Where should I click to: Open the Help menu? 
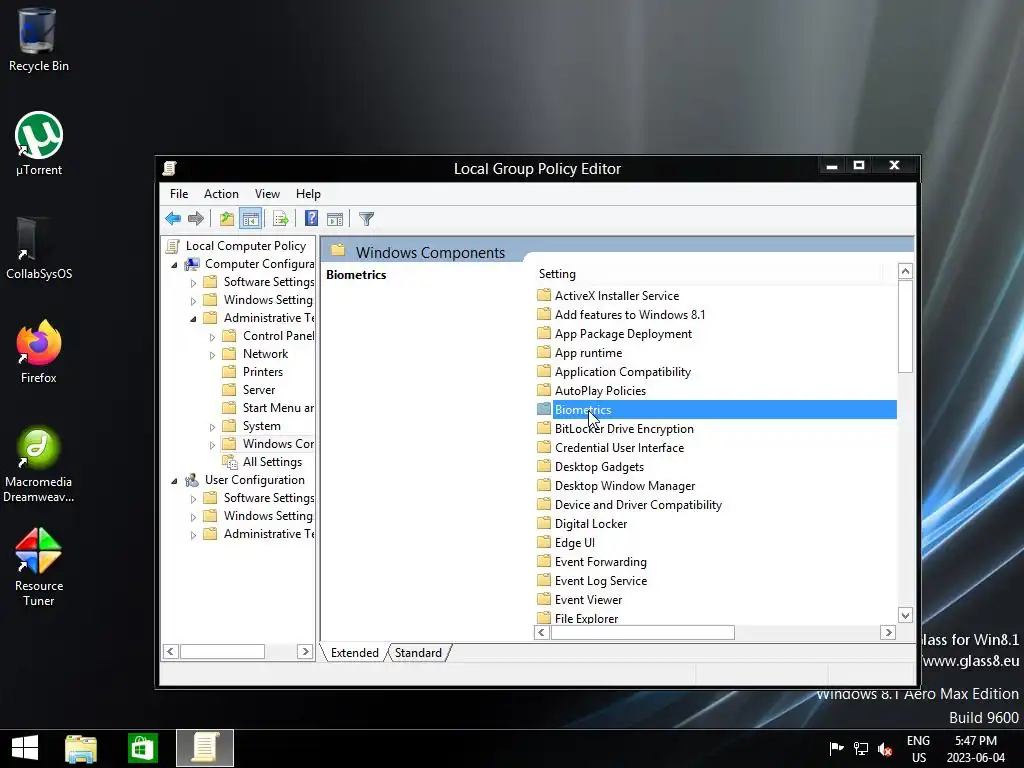tap(308, 194)
